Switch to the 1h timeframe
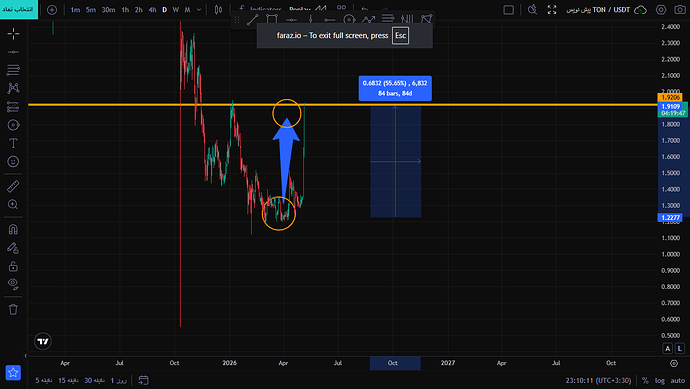 tap(125, 10)
